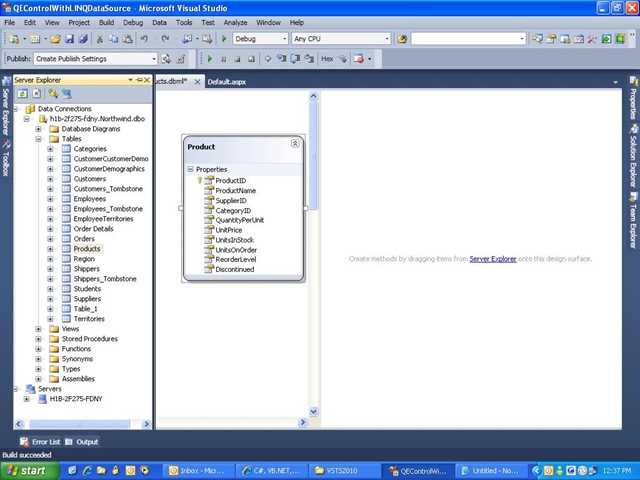Open the Output panel
Image resolution: width=640 pixels, height=480 pixels.
(82, 442)
